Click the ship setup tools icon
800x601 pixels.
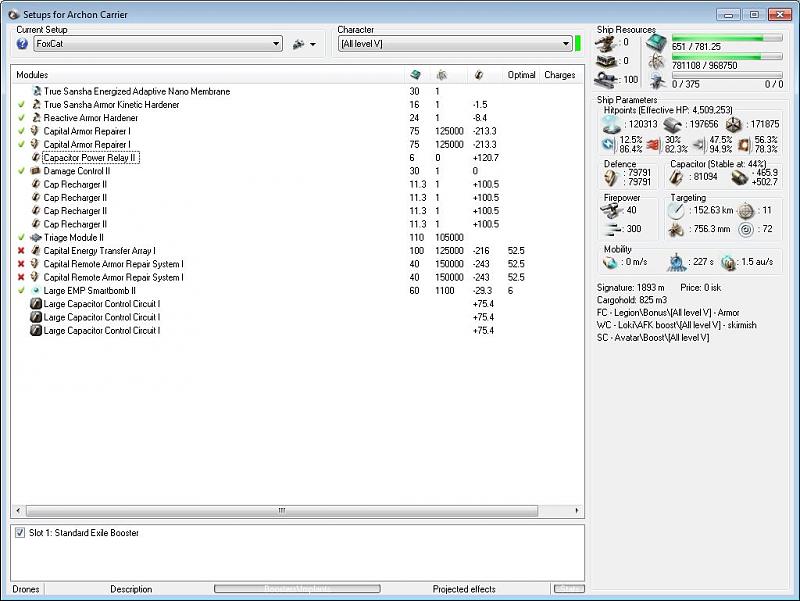[298, 44]
